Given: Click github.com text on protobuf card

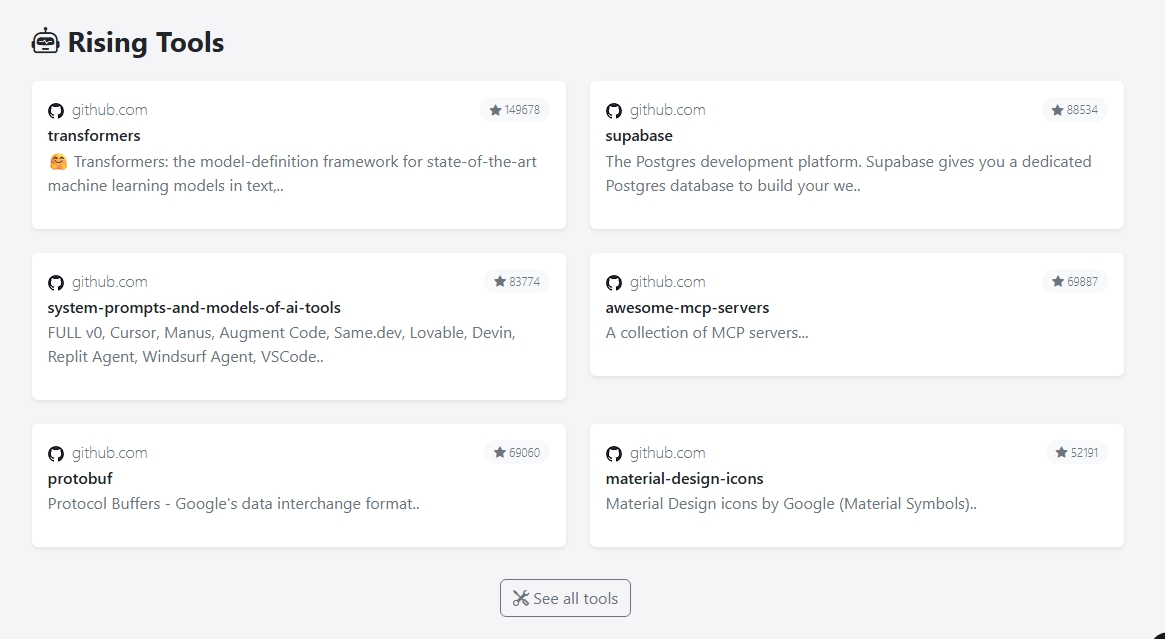Looking at the screenshot, I should click(x=110, y=453).
